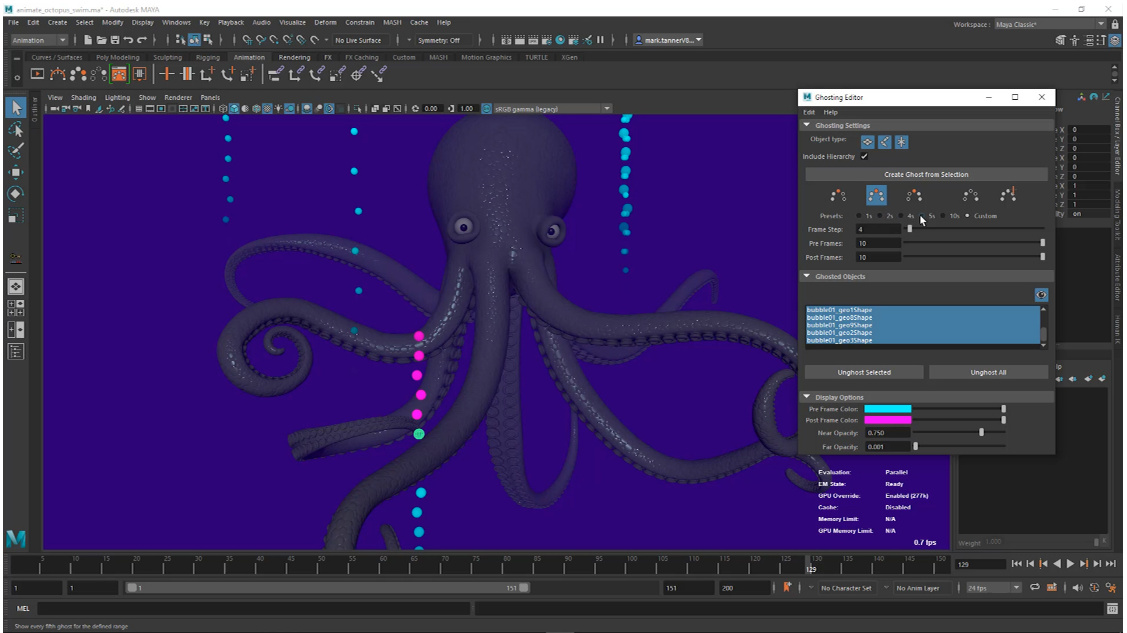Select the arrow Select tool
The image size is (1127, 633).
click(16, 107)
